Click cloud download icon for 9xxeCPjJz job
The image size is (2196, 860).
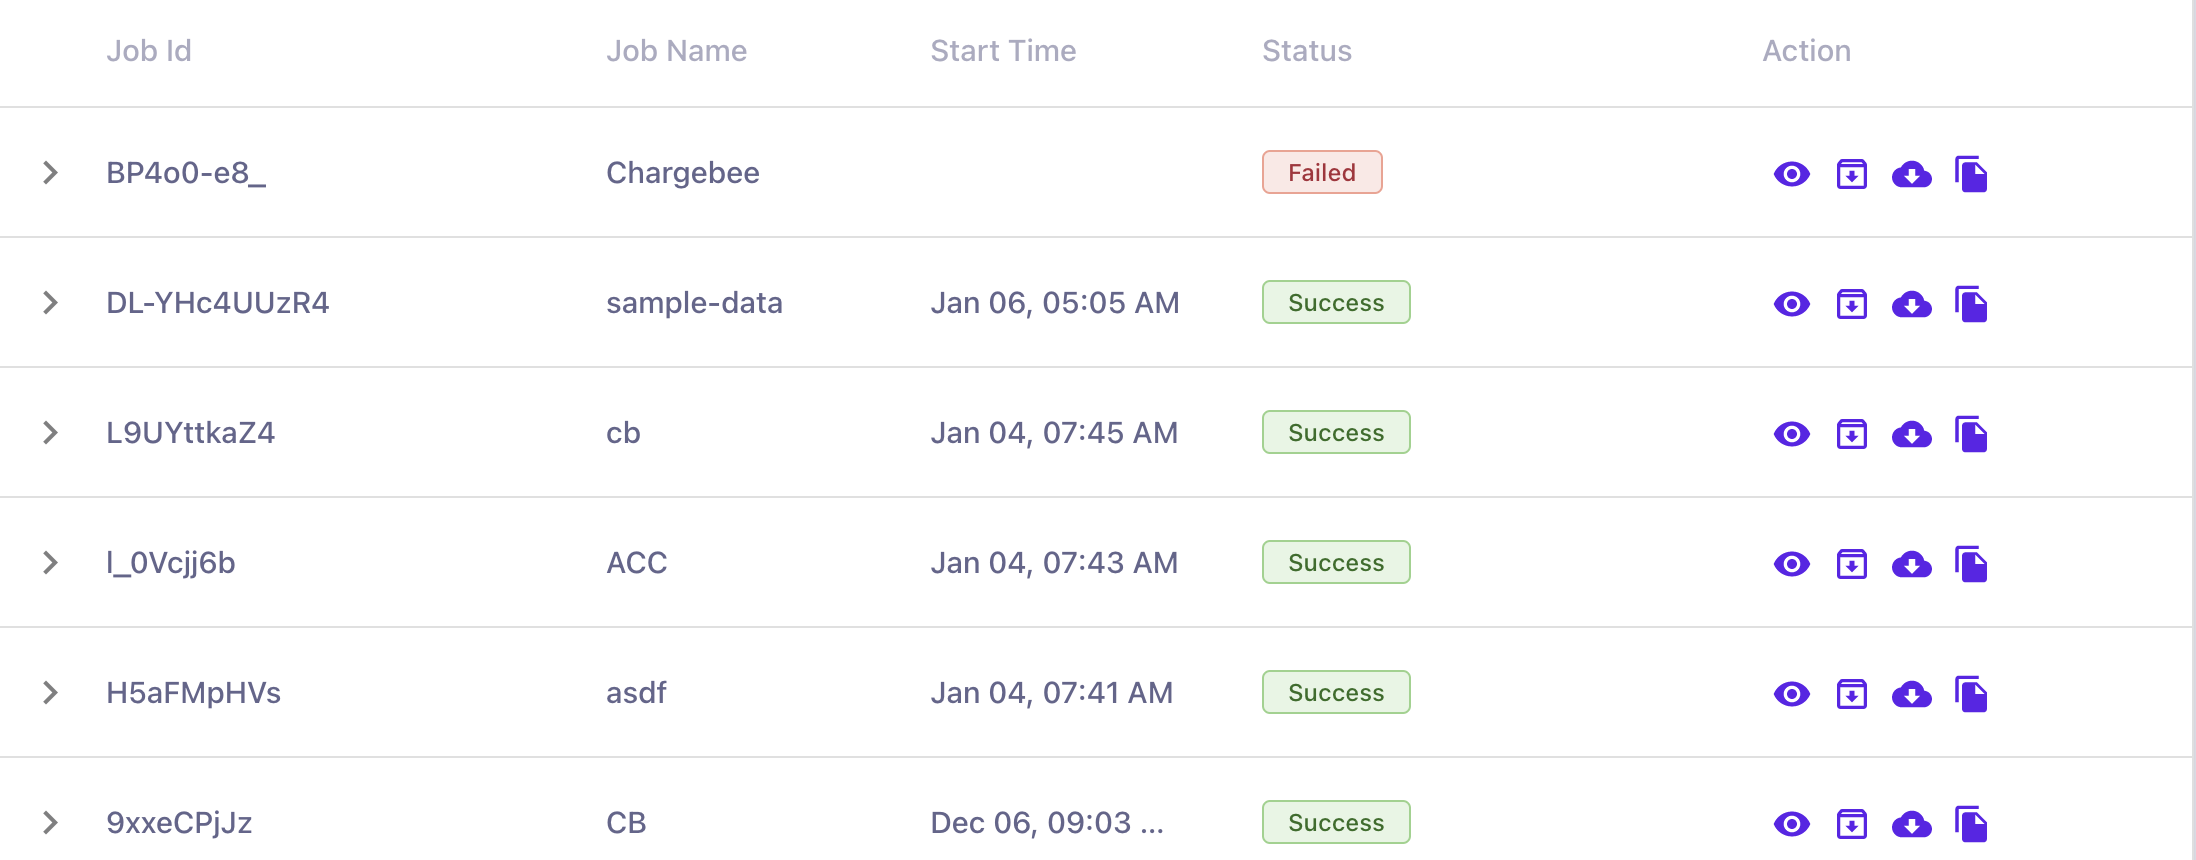(x=1911, y=825)
